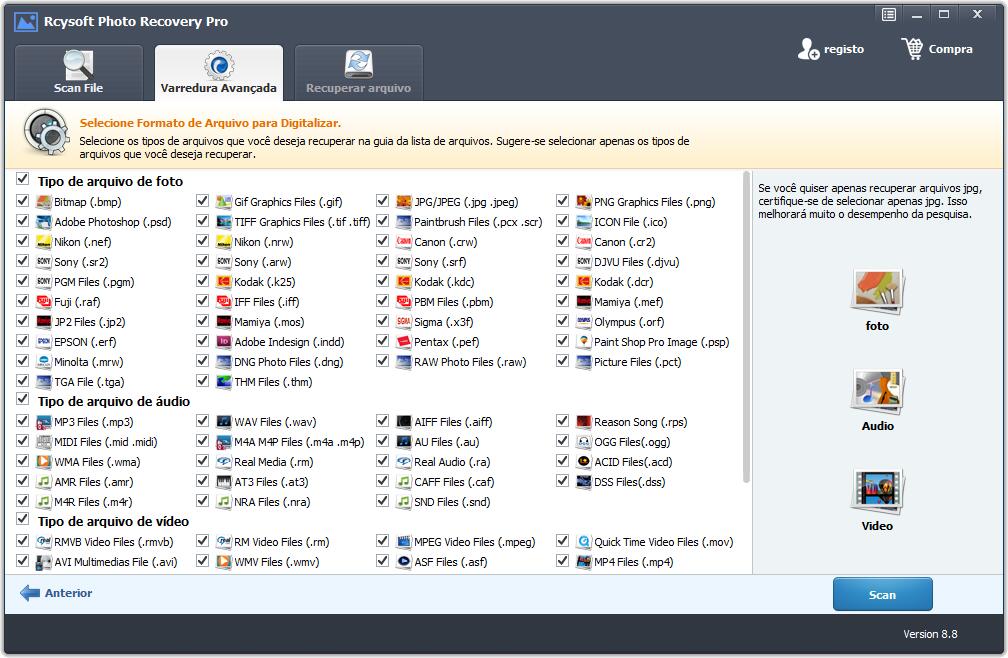Open the Recuperar arquivo tab
This screenshot has height=658, width=1008.
pyautogui.click(x=359, y=73)
